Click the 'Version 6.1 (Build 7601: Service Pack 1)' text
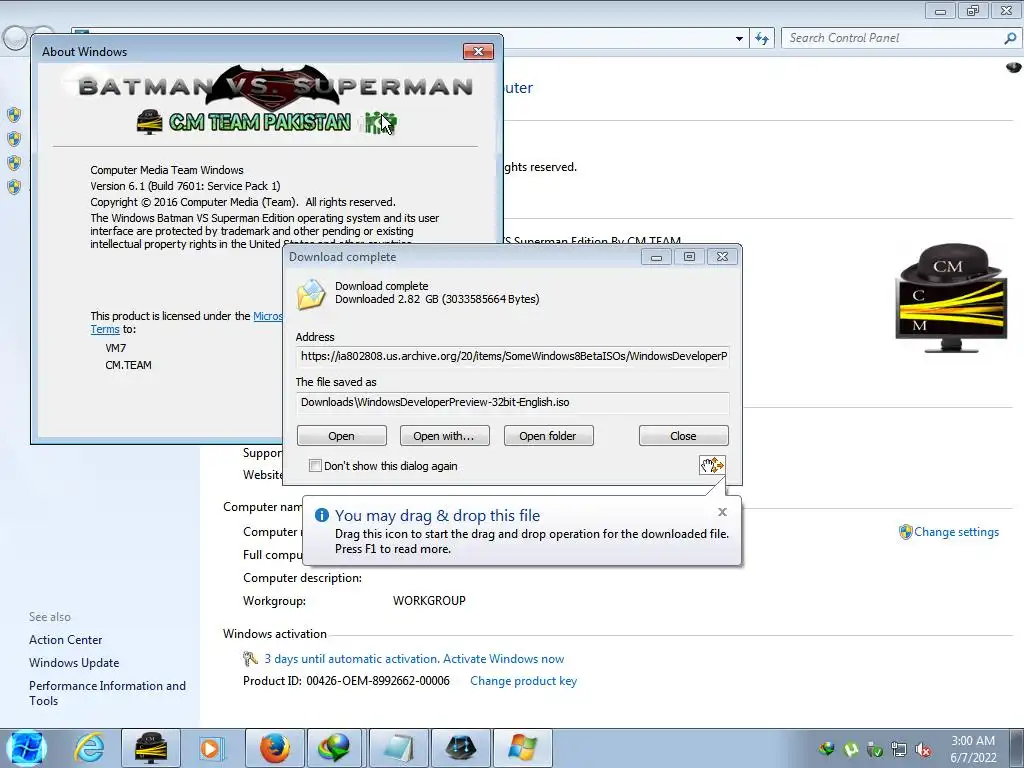This screenshot has height=768, width=1024. coord(185,186)
